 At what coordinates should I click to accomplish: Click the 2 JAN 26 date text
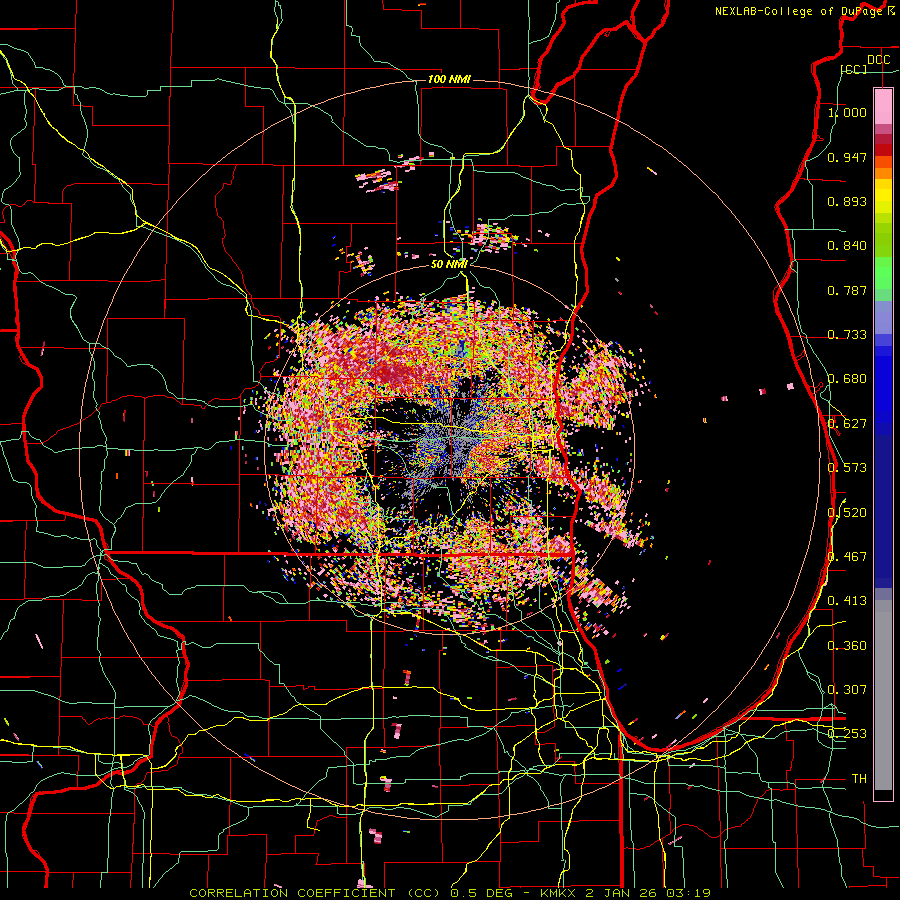coord(622,893)
